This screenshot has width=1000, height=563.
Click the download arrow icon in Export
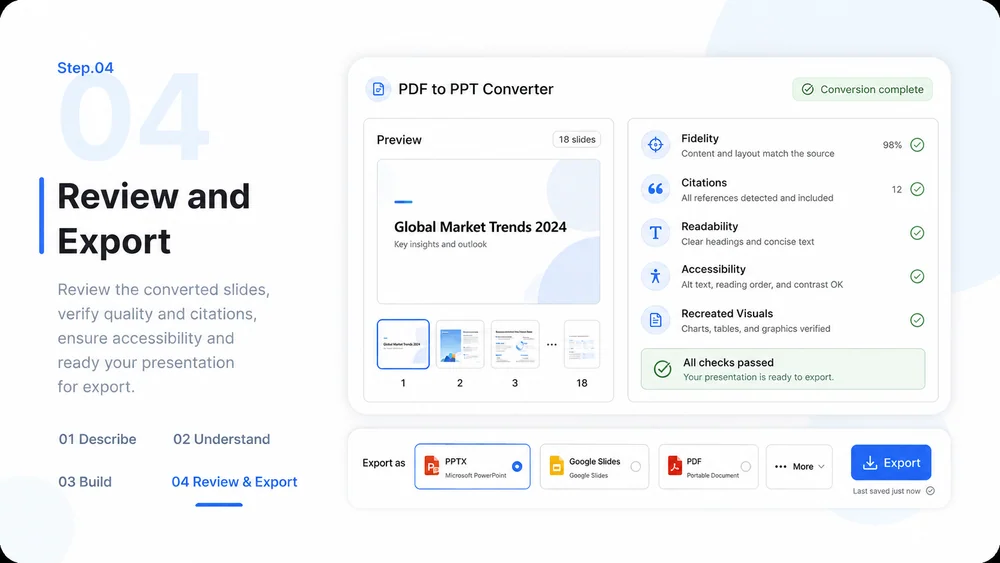[870, 463]
